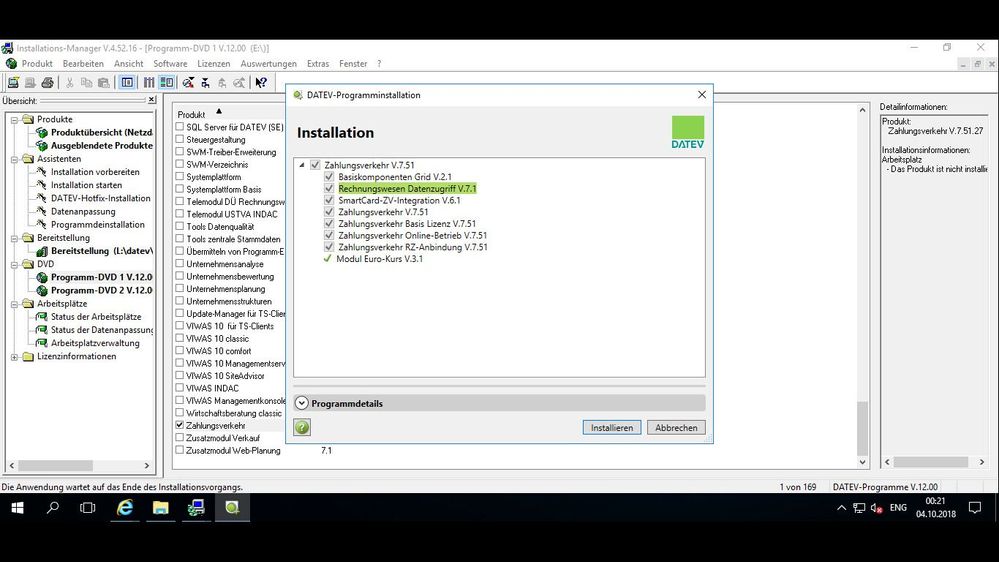Click the three-column view toolbar icon
This screenshot has height=562, width=999.
click(x=148, y=83)
